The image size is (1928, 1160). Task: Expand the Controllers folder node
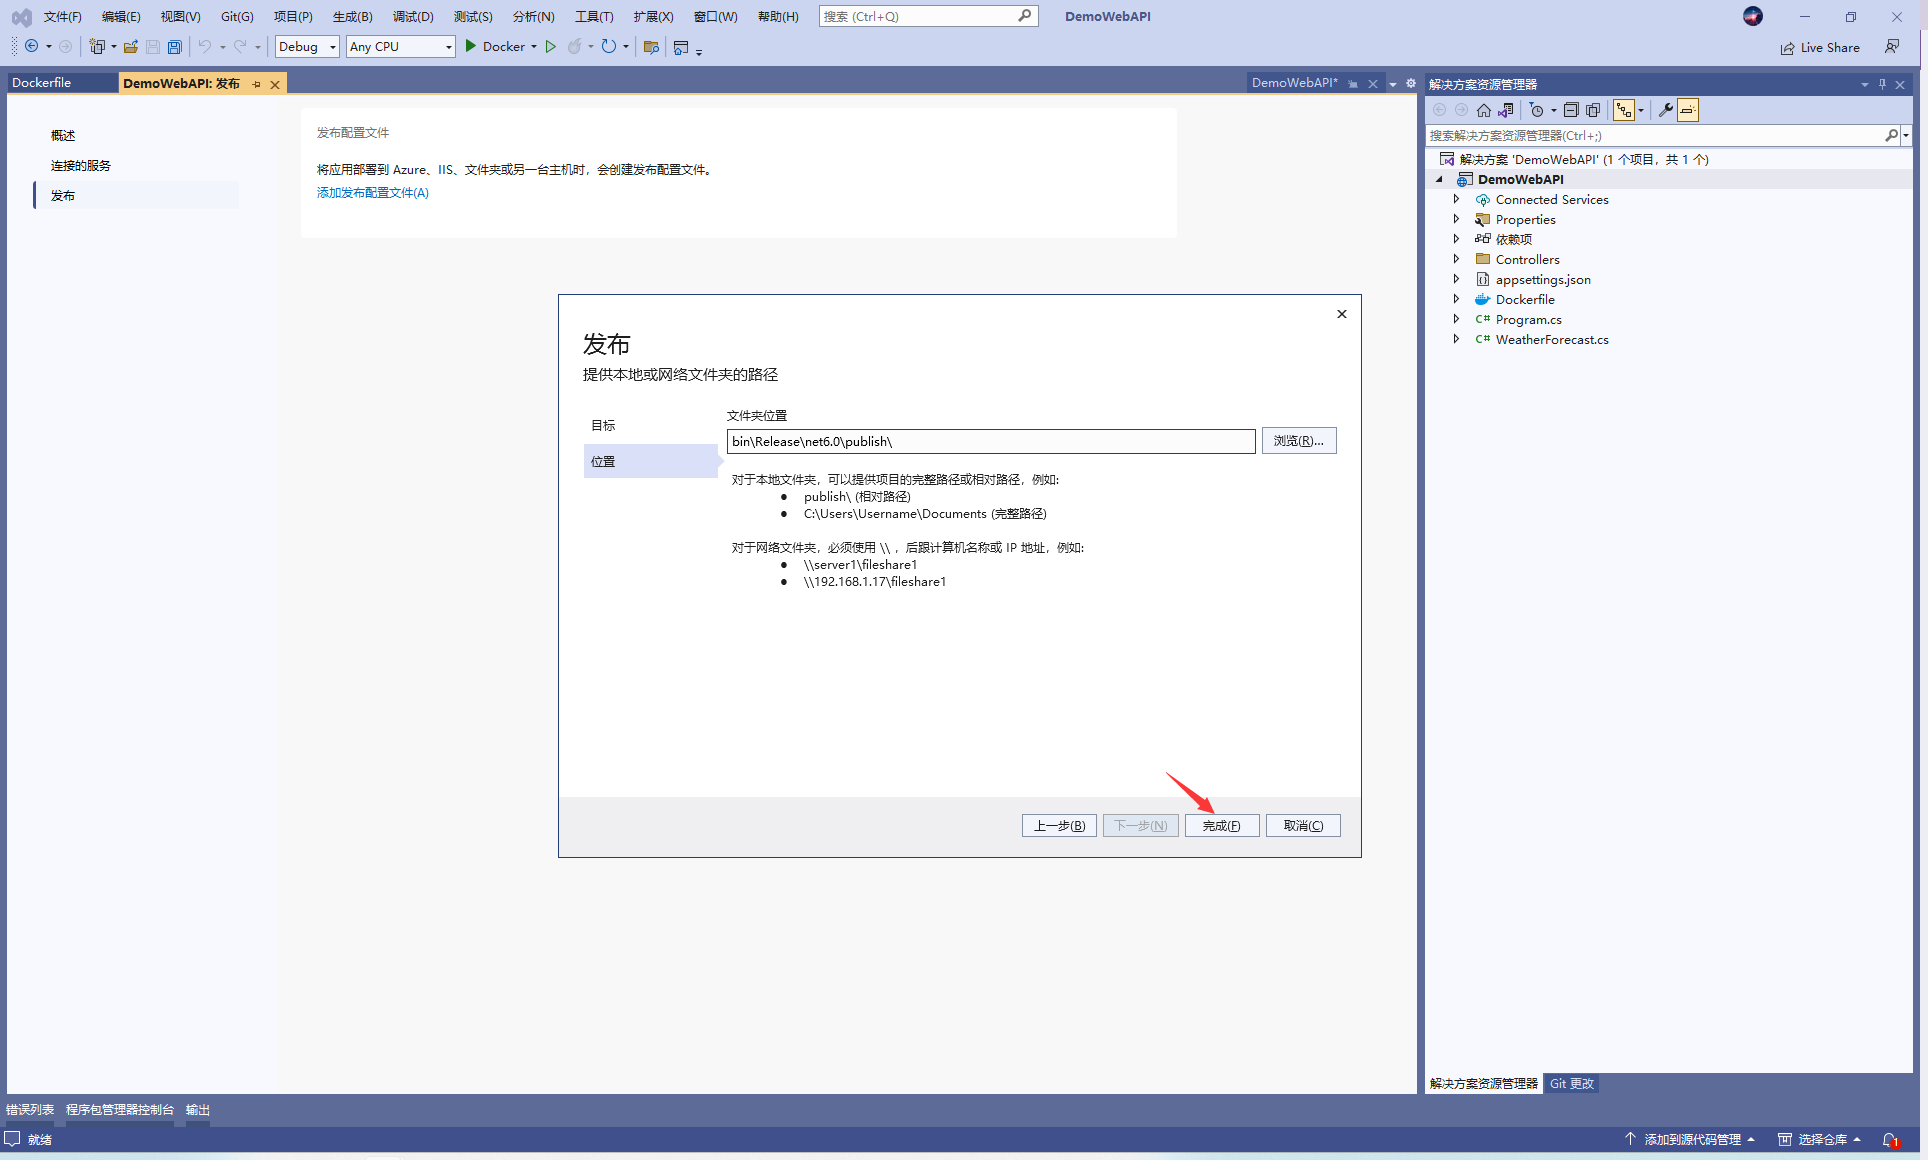pos(1456,259)
